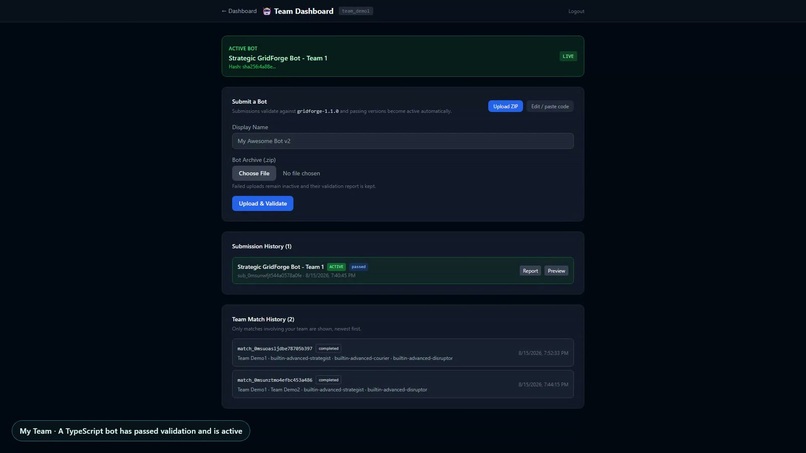The image size is (806, 453).
Task: Click the Team Match History (2) heading
Action: click(263, 319)
